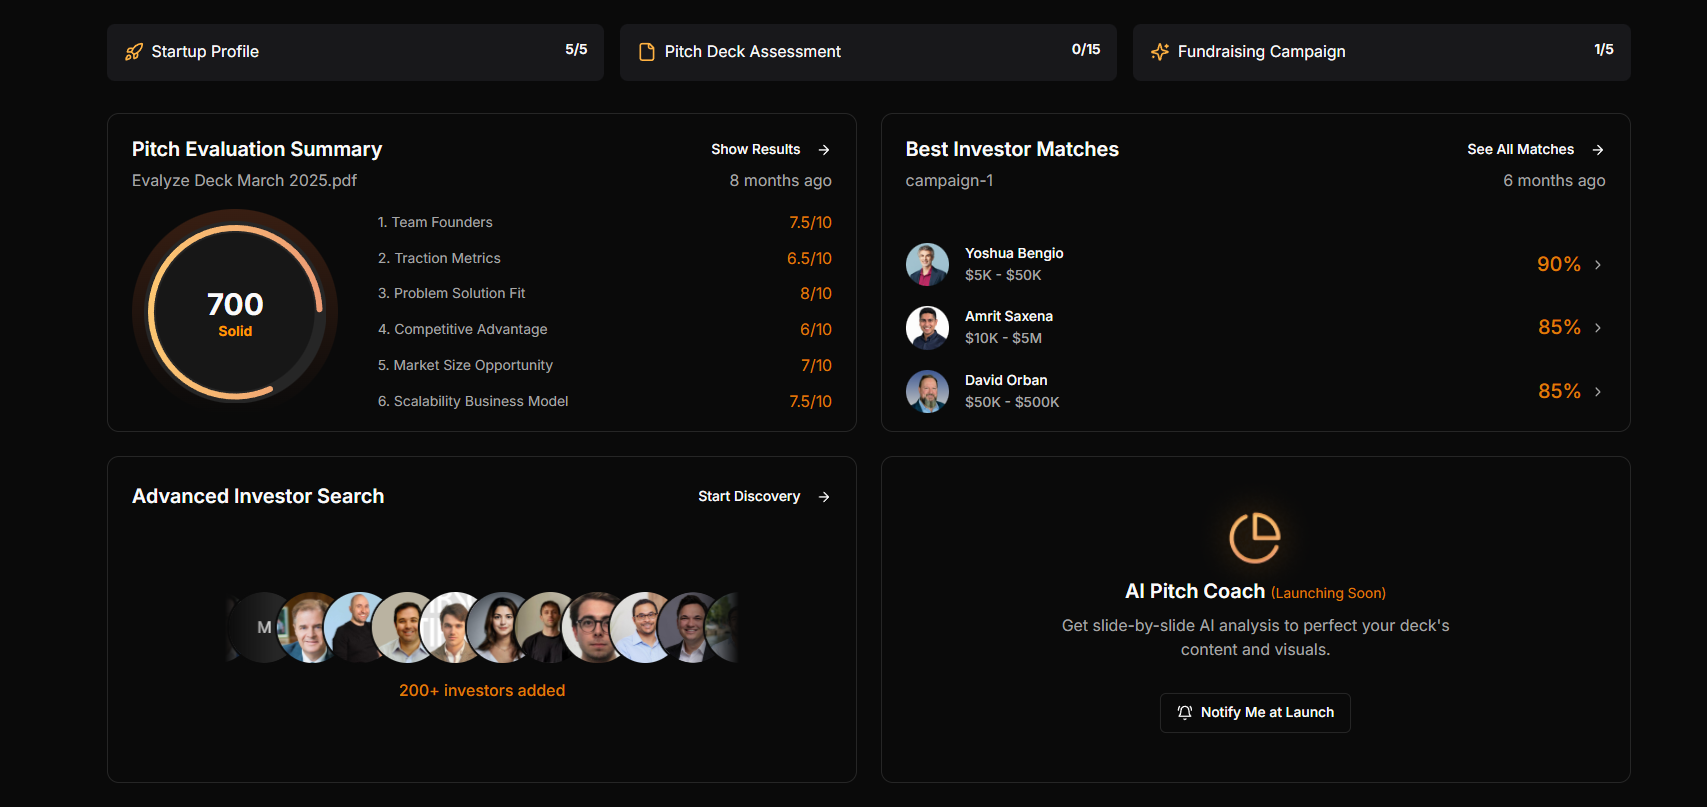Click the arrow icon next to Start Discovery
Viewport: 1707px width, 807px height.
[824, 497]
